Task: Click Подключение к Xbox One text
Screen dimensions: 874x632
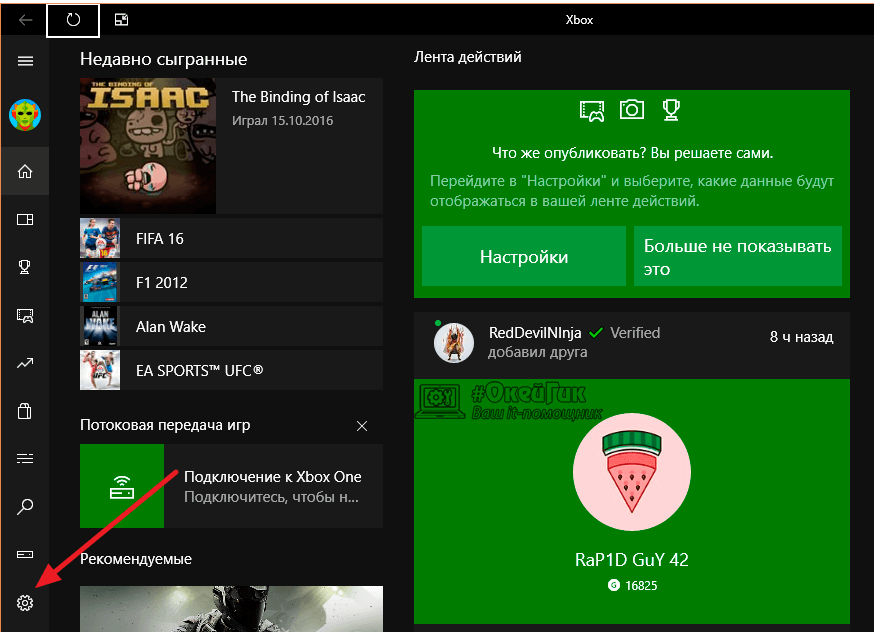Action: (x=273, y=477)
